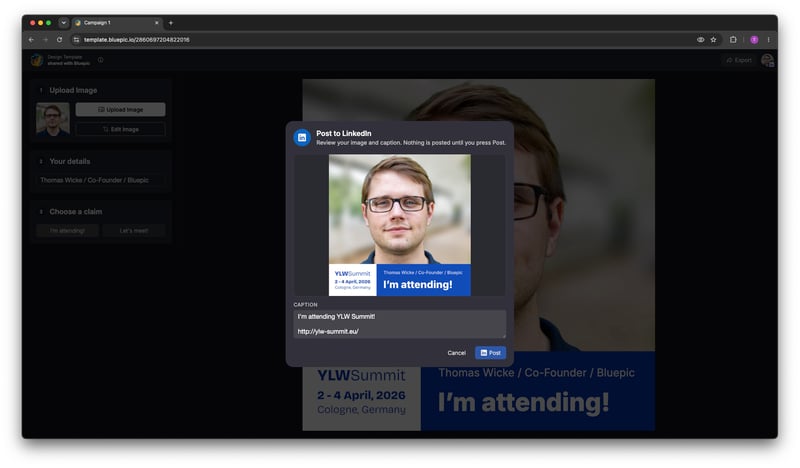Switch to the 'Campaign 1' browser tab
Viewport: 800px width, 468px height.
tap(115, 22)
